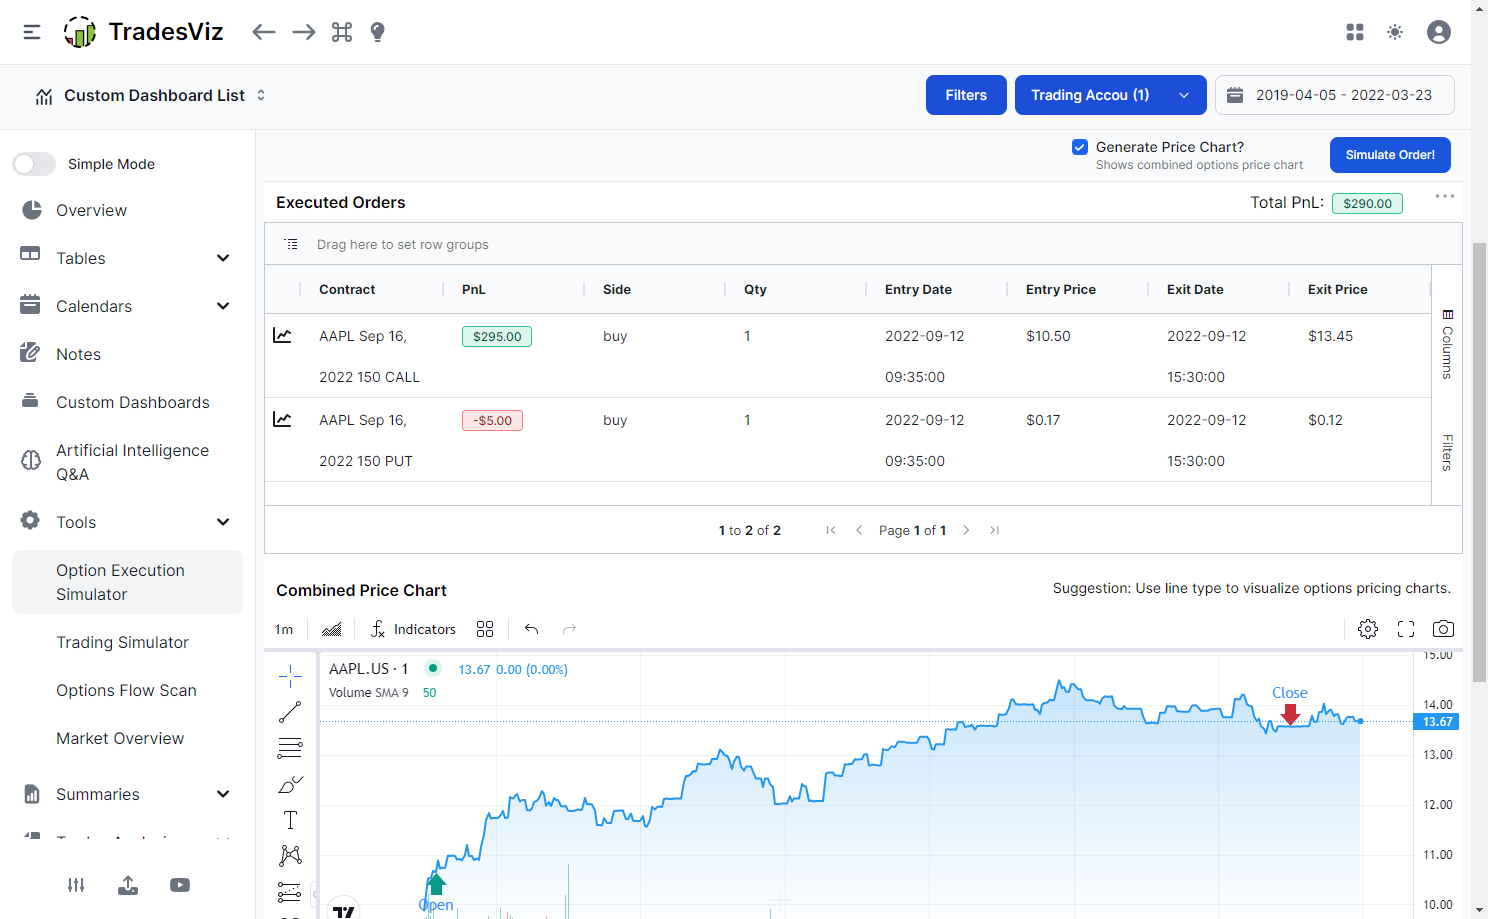This screenshot has width=1488, height=919.
Task: Select the brush drawing tool on the chart
Action: click(x=290, y=784)
